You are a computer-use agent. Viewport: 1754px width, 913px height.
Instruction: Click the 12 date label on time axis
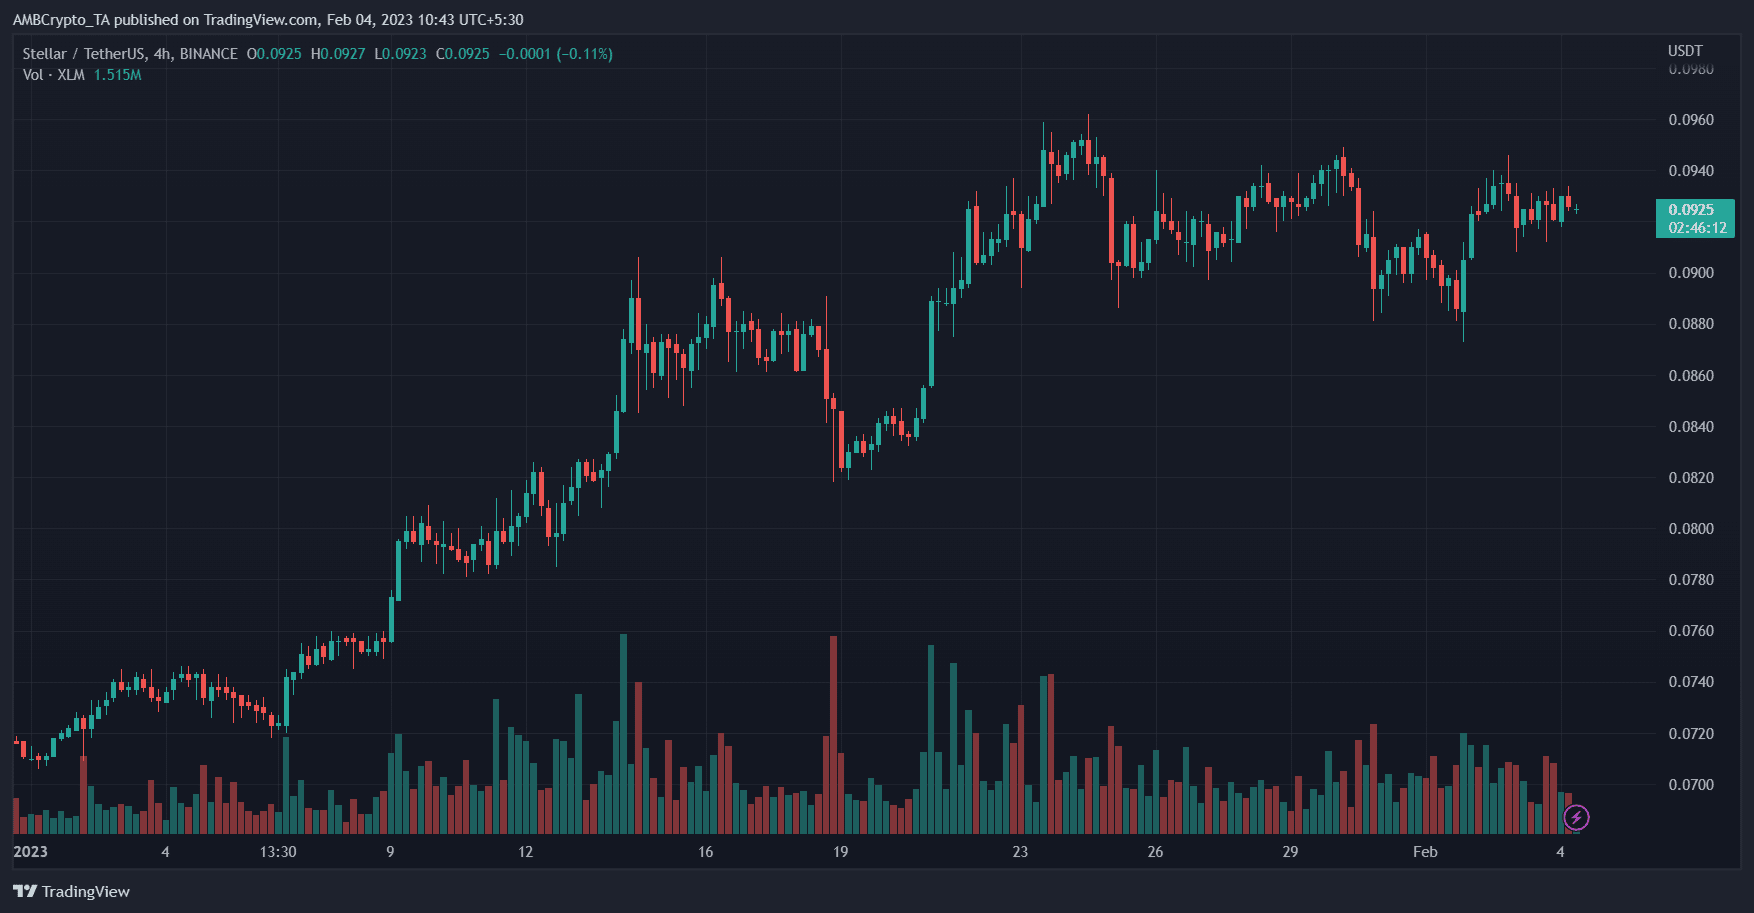(526, 852)
